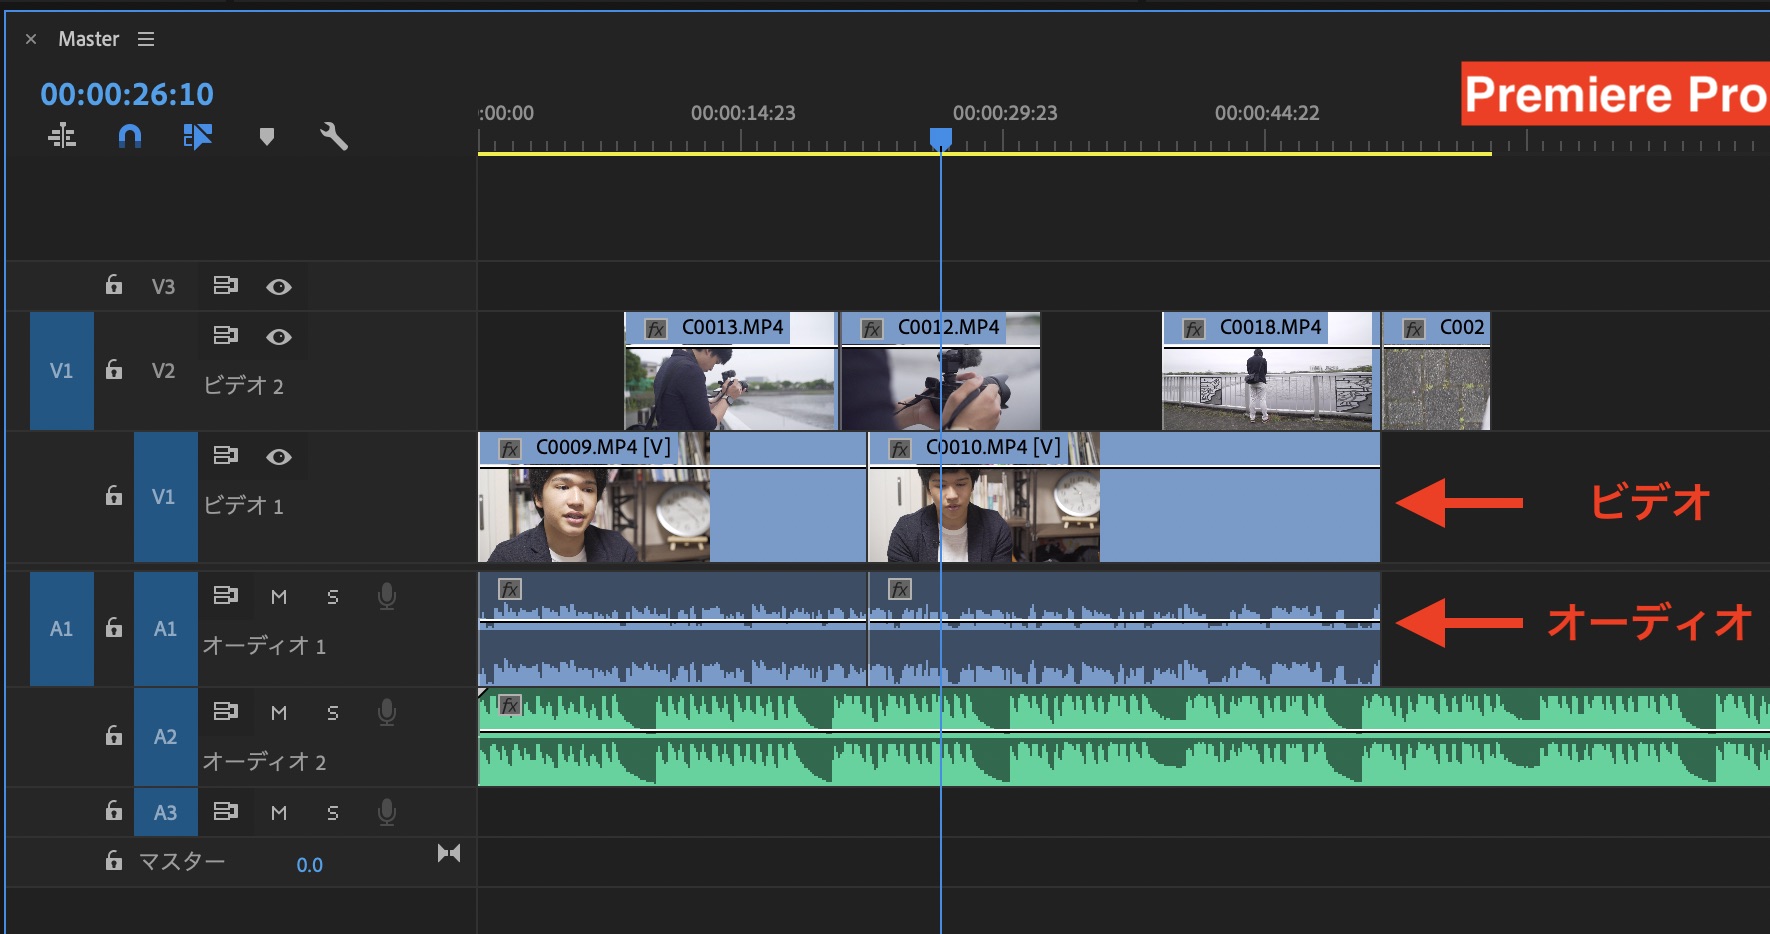Click the blue playhead on ruler

(x=940, y=137)
